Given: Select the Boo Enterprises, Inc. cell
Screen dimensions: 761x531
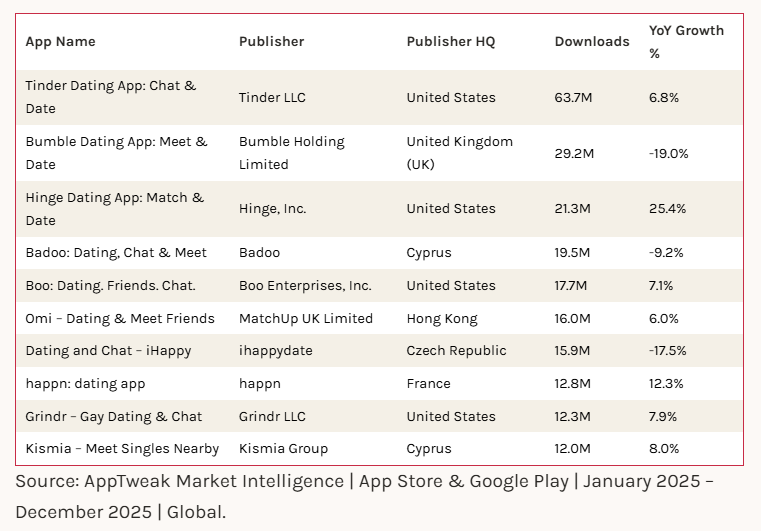Looking at the screenshot, I should (x=305, y=286).
